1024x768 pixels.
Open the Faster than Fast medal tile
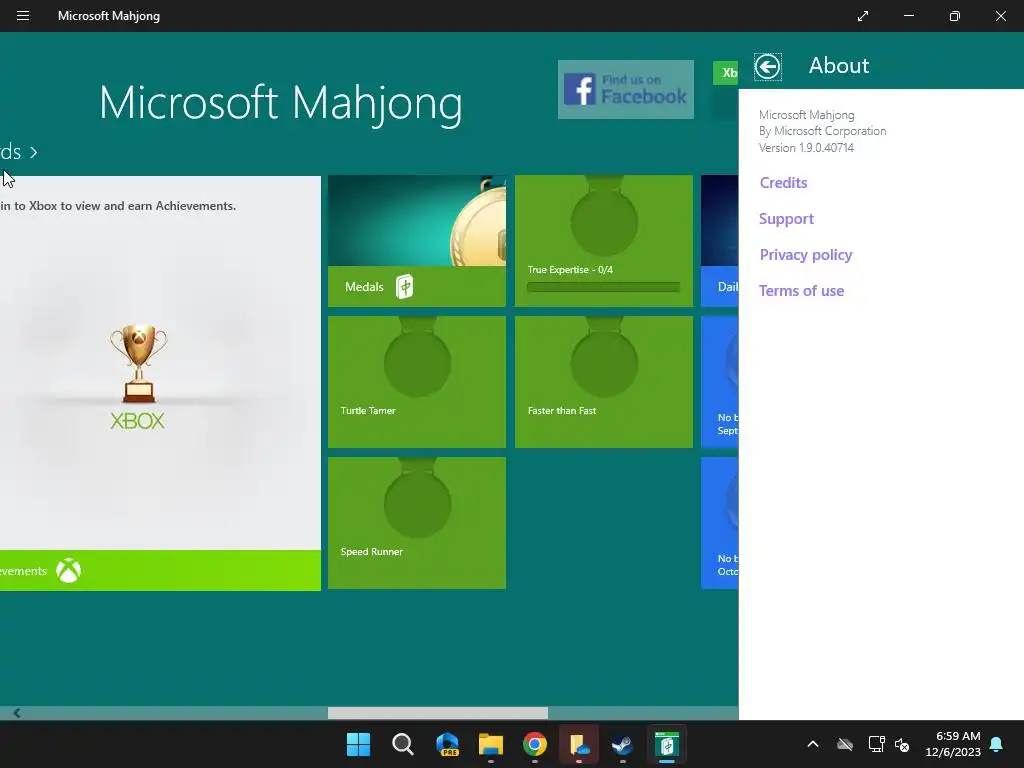point(603,382)
